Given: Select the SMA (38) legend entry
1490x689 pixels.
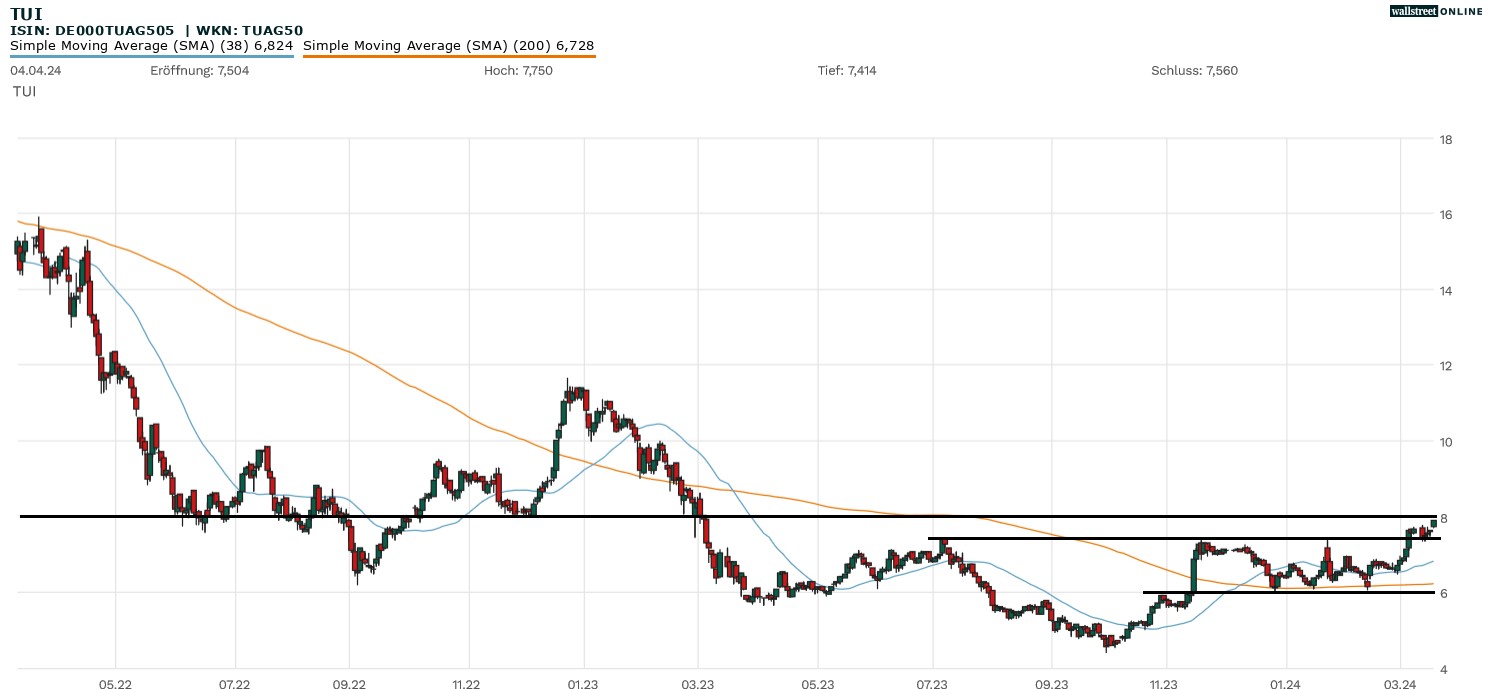Looking at the screenshot, I should pyautogui.click(x=151, y=45).
